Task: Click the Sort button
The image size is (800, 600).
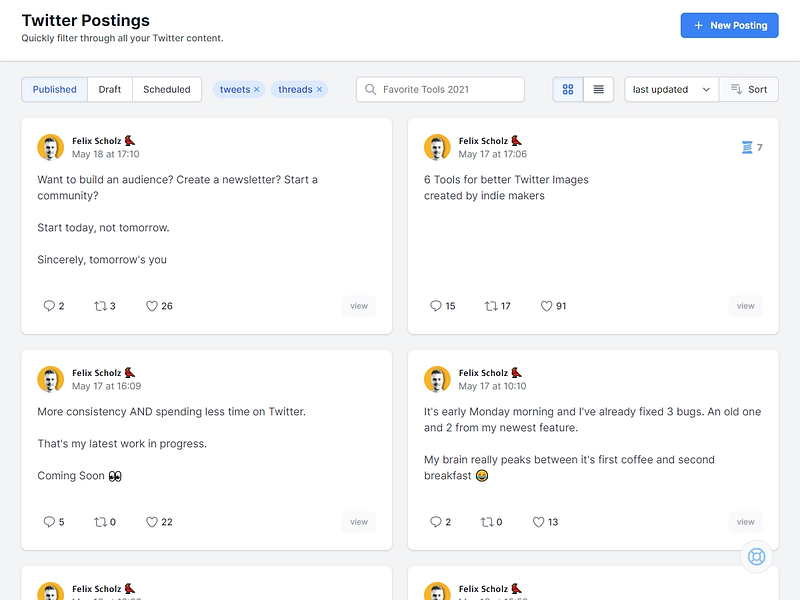Action: click(x=749, y=89)
